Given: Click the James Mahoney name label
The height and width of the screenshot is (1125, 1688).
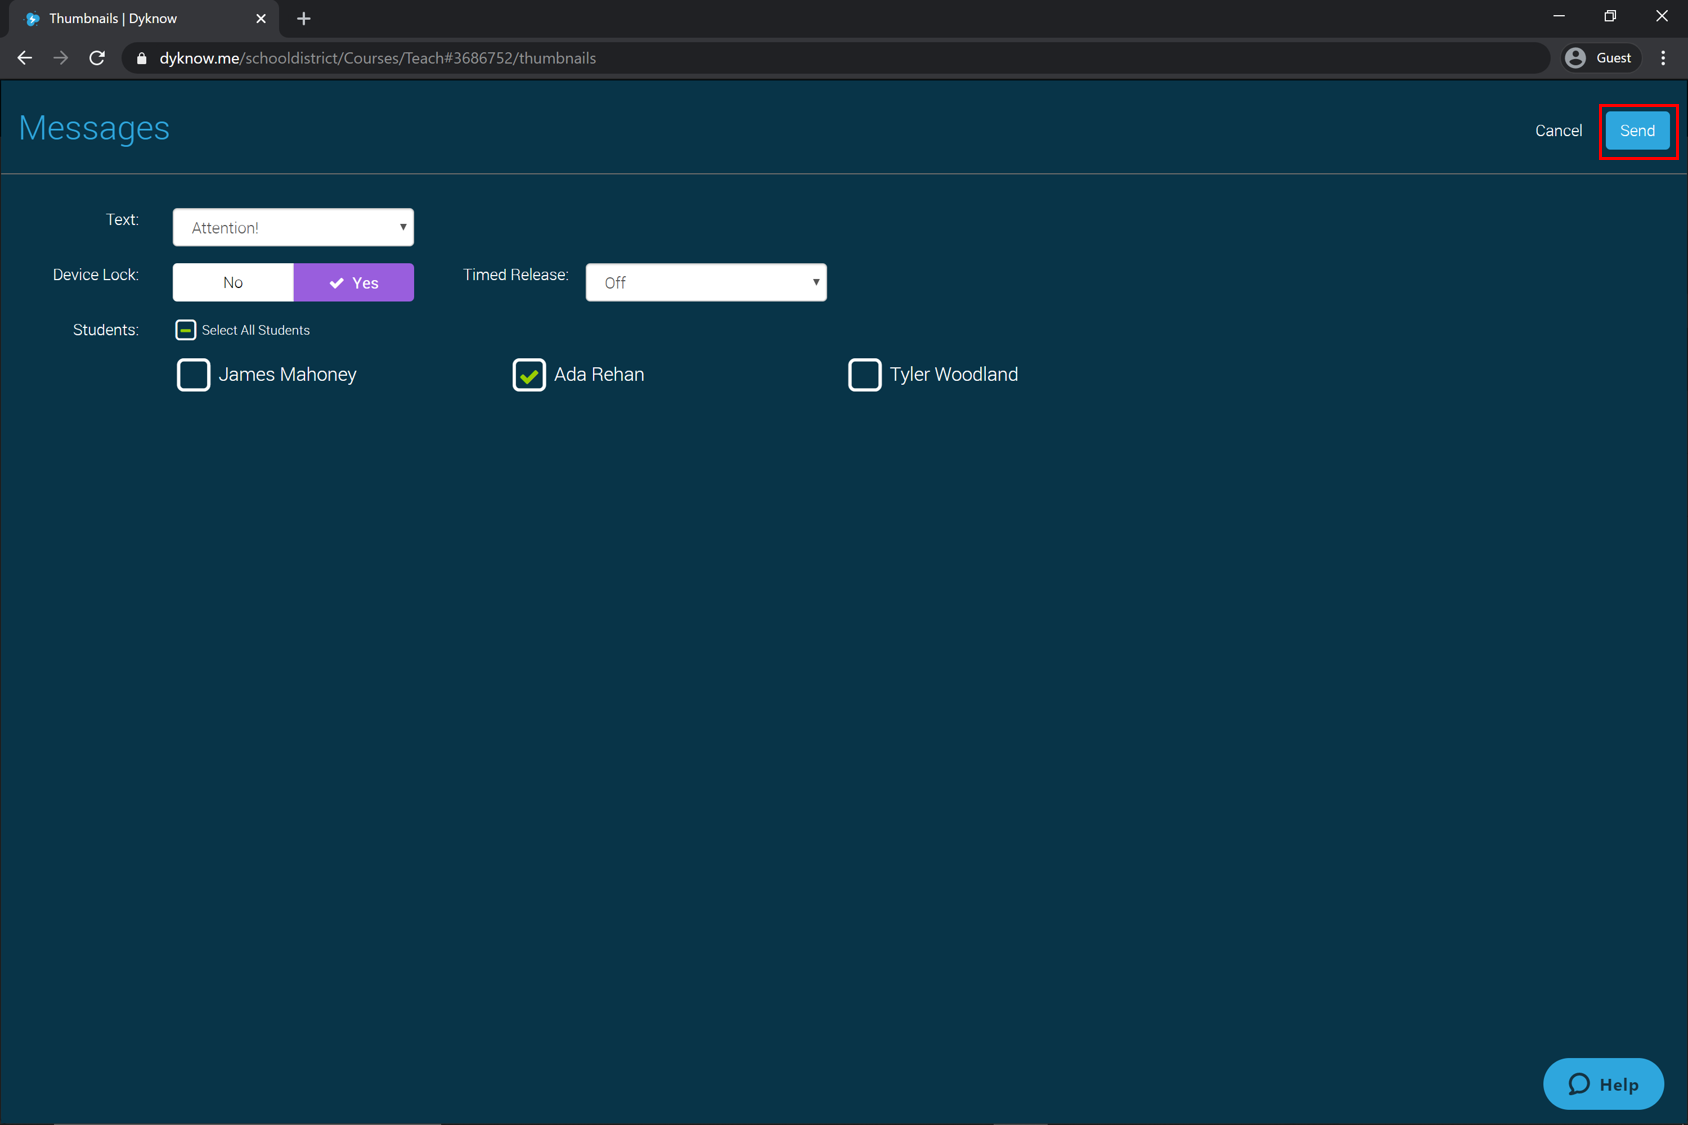Looking at the screenshot, I should click(288, 375).
